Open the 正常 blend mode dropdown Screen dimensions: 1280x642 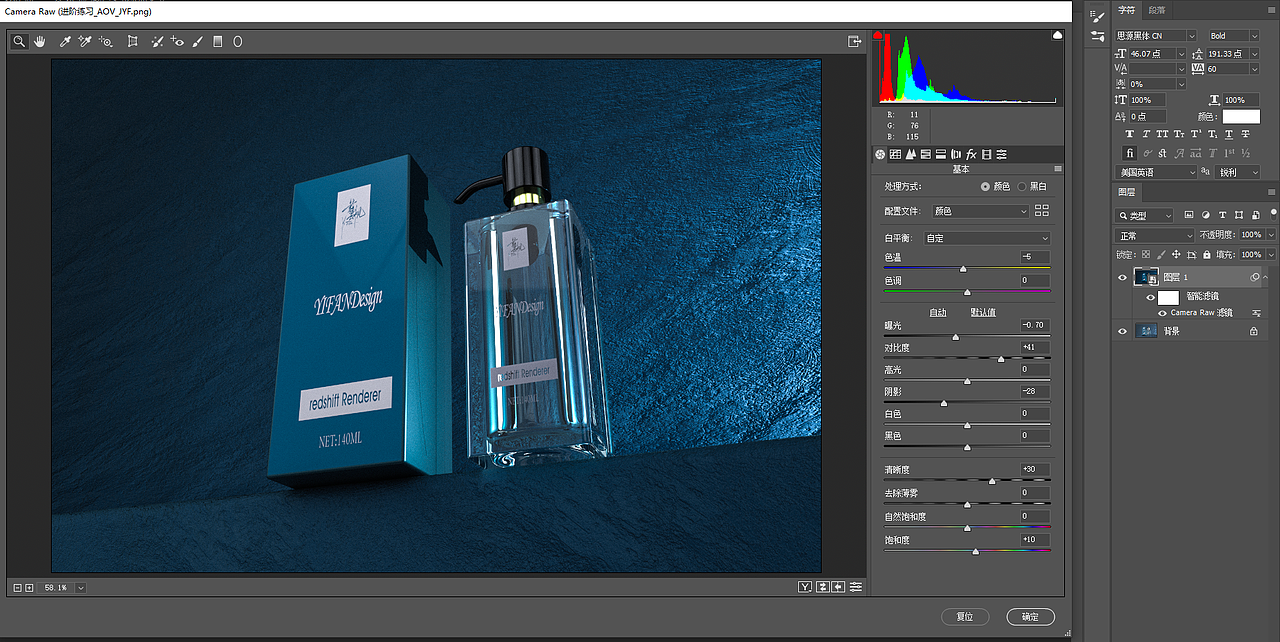(x=1154, y=236)
